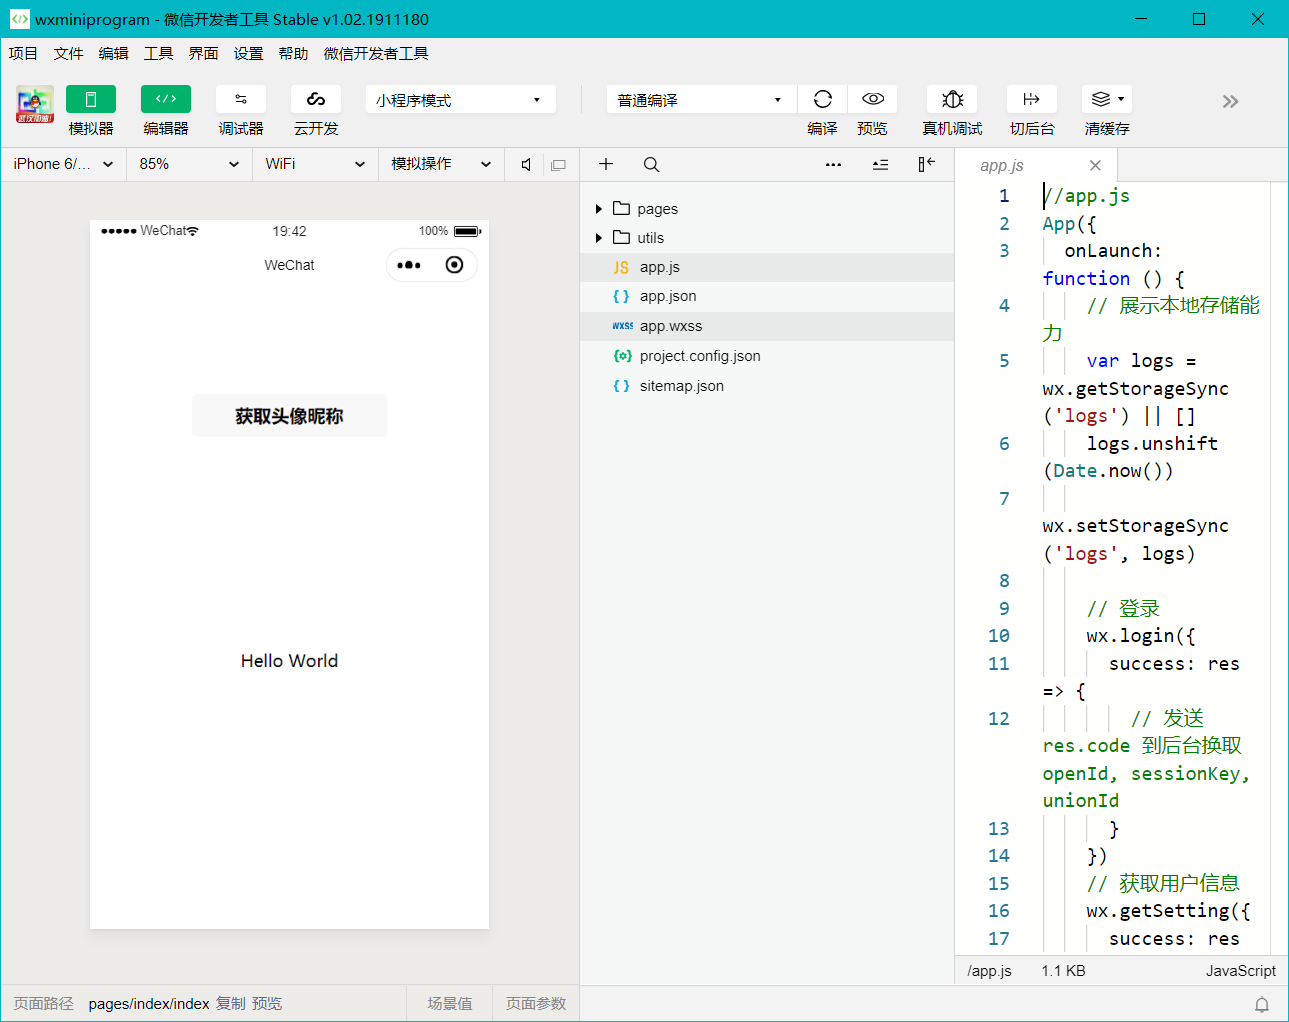Click the switch to background (切后台) icon
This screenshot has width=1289, height=1022.
tap(1031, 99)
